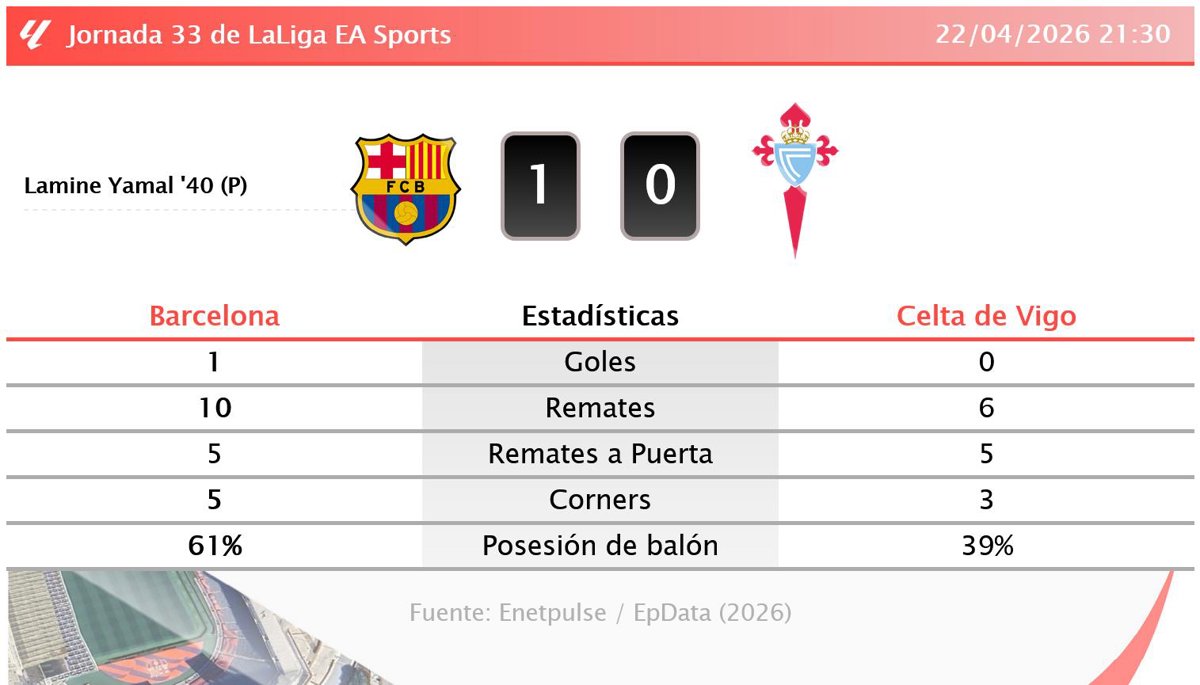Click the match date 22/04/2026 21:30
The image size is (1200, 685).
[x=1052, y=34]
